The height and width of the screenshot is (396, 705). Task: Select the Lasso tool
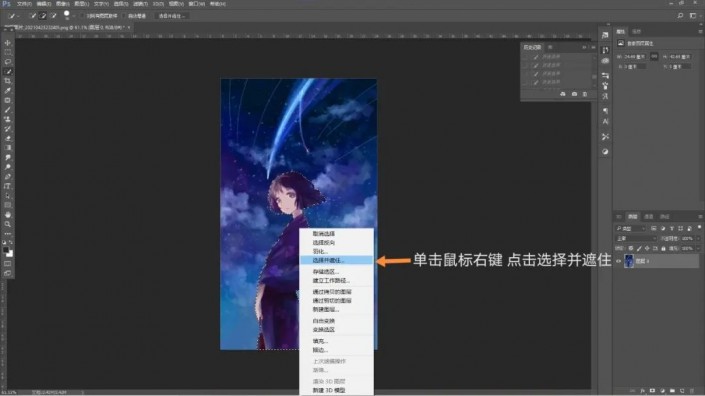coord(8,62)
